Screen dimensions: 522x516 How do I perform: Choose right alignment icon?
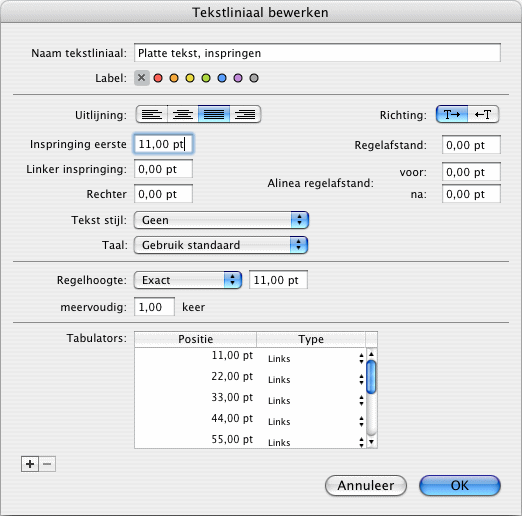[245, 114]
